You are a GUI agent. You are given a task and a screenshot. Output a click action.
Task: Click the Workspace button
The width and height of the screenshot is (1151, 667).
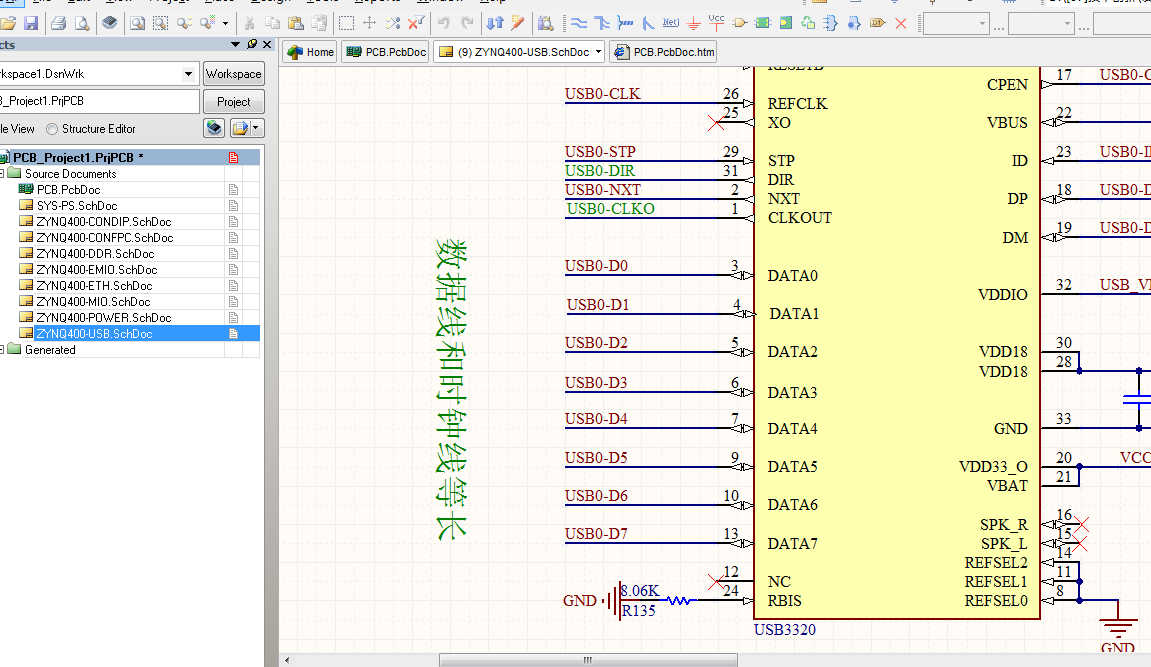click(x=233, y=74)
